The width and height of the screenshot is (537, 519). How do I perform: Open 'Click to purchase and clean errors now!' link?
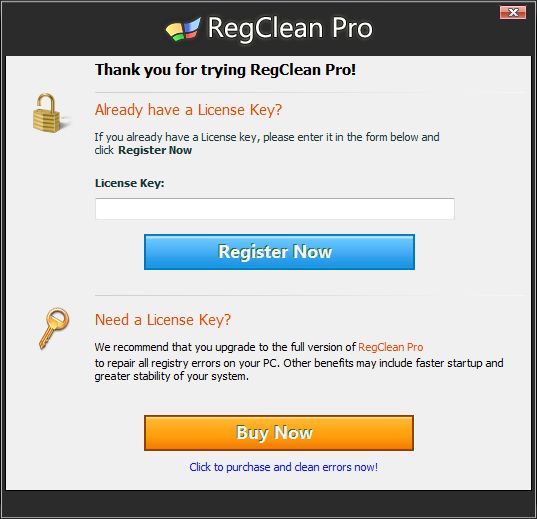(x=284, y=467)
